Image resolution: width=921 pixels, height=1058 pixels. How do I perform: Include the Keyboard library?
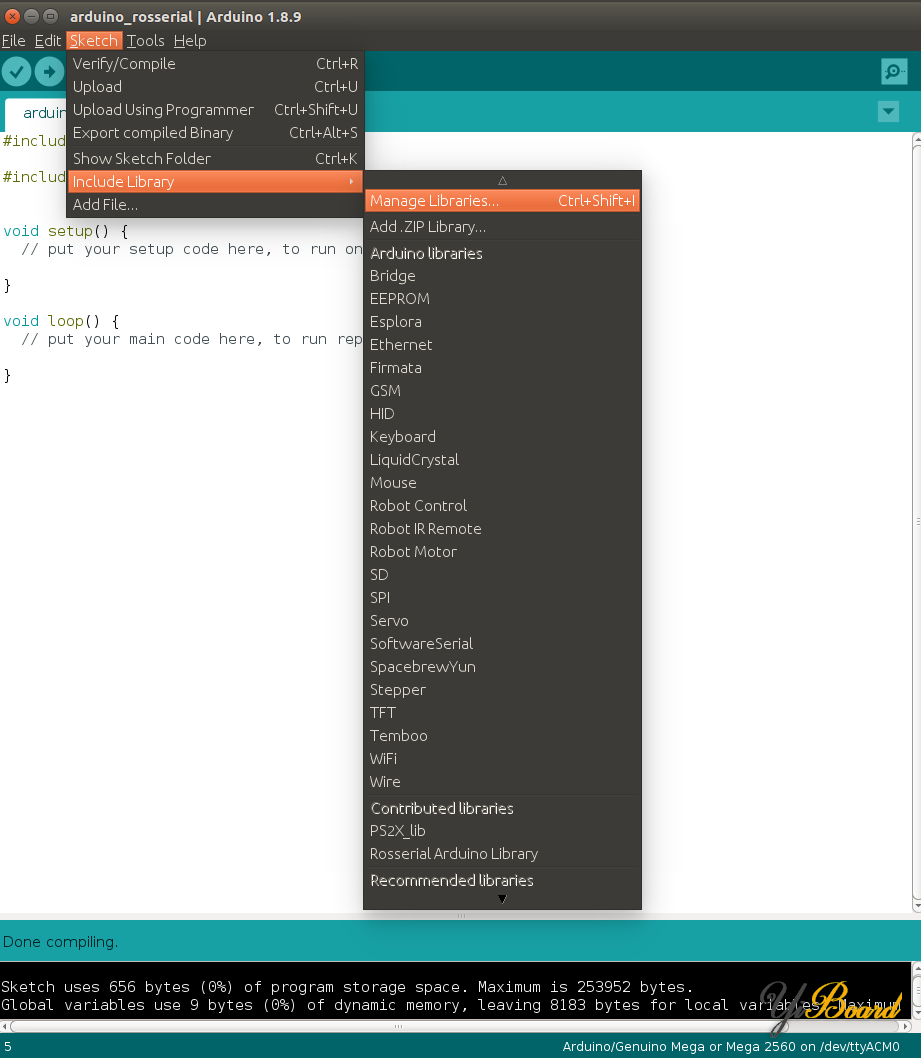502,437
